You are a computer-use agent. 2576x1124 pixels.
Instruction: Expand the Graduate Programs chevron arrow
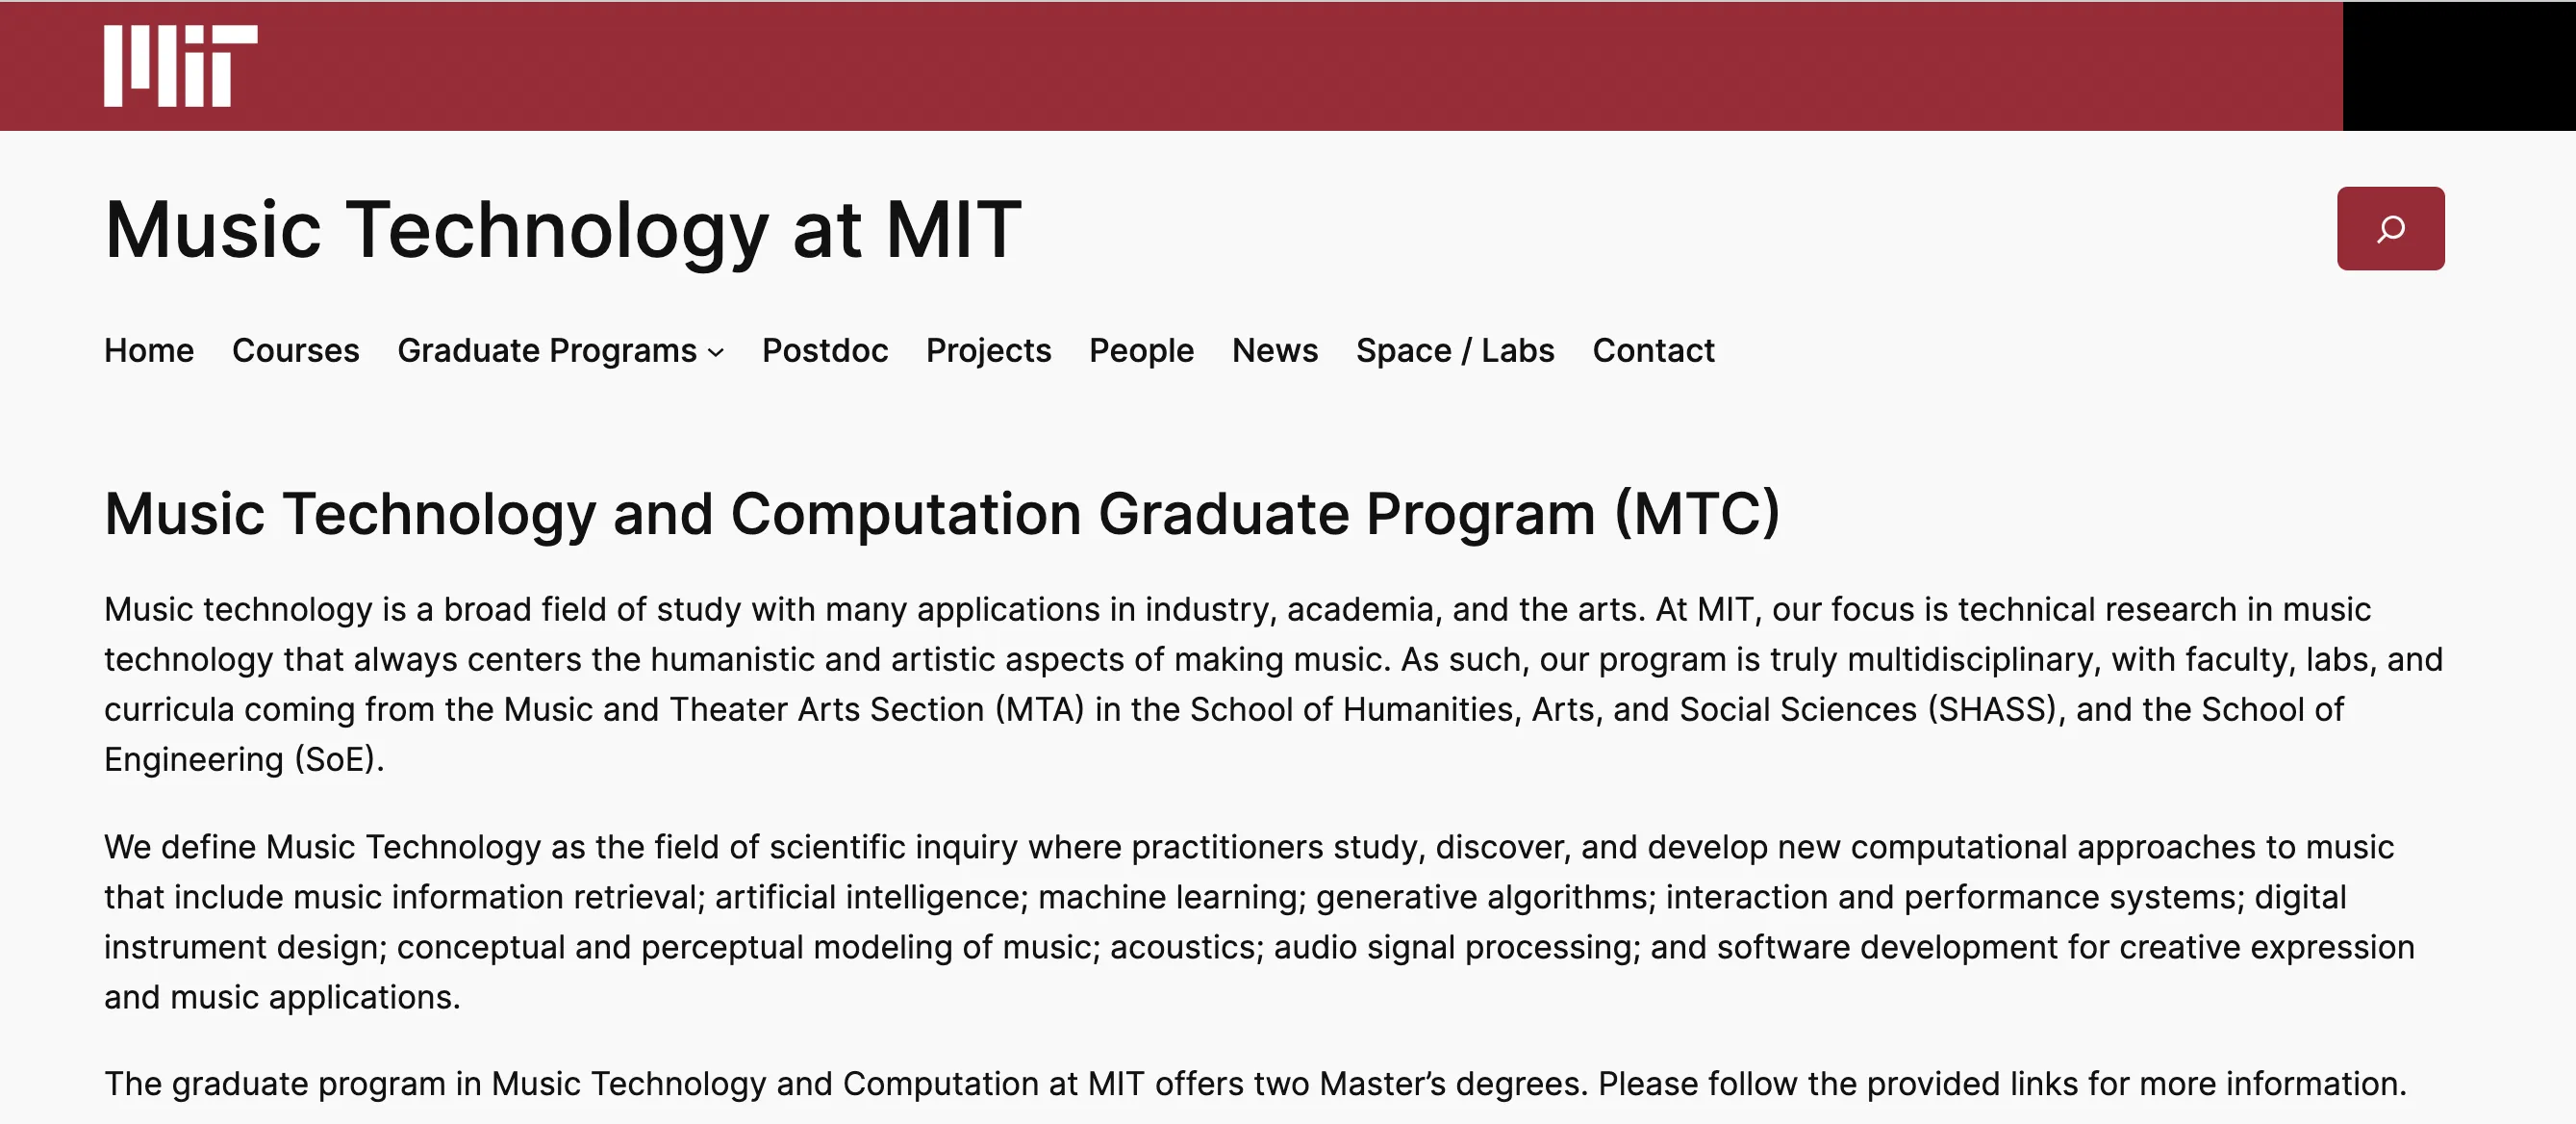716,352
